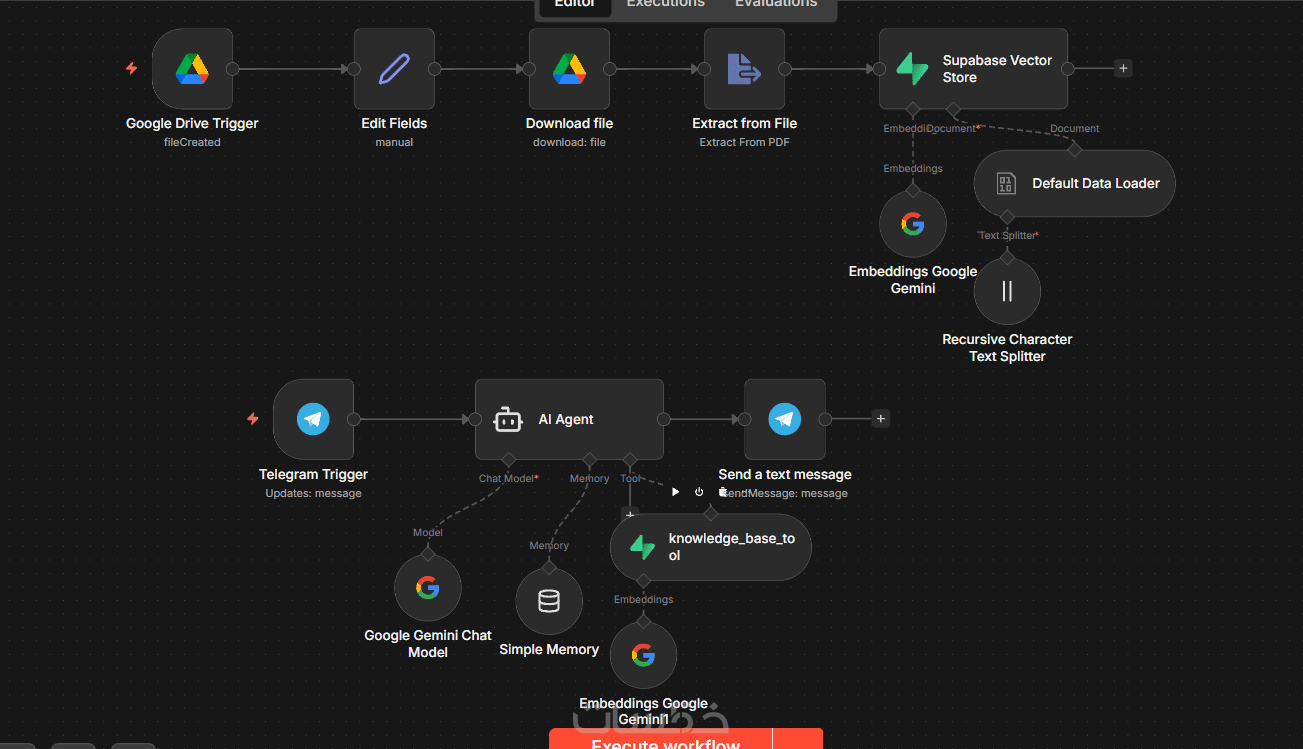The image size is (1303, 749).
Task: Click the Memory connector diamond on AI Agent
Action: pos(589,460)
